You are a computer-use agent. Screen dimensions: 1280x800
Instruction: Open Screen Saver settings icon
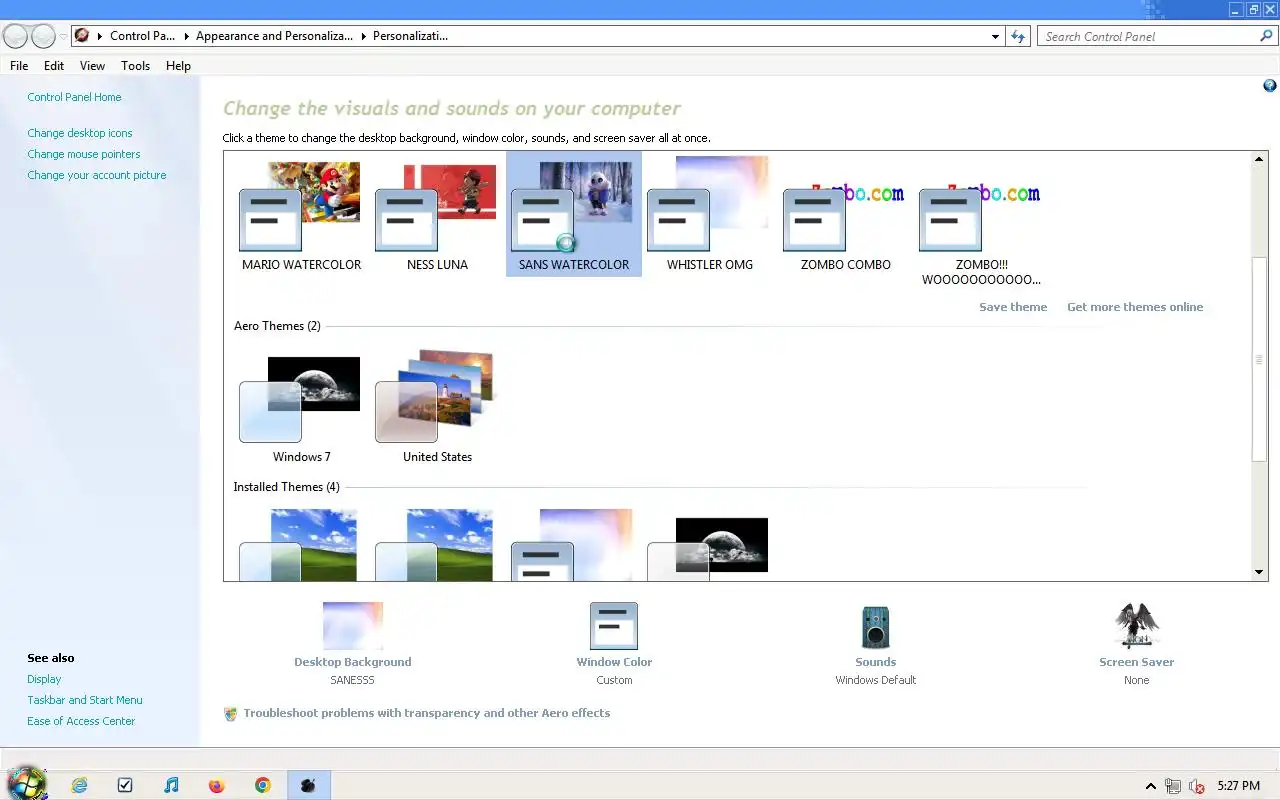point(1136,626)
